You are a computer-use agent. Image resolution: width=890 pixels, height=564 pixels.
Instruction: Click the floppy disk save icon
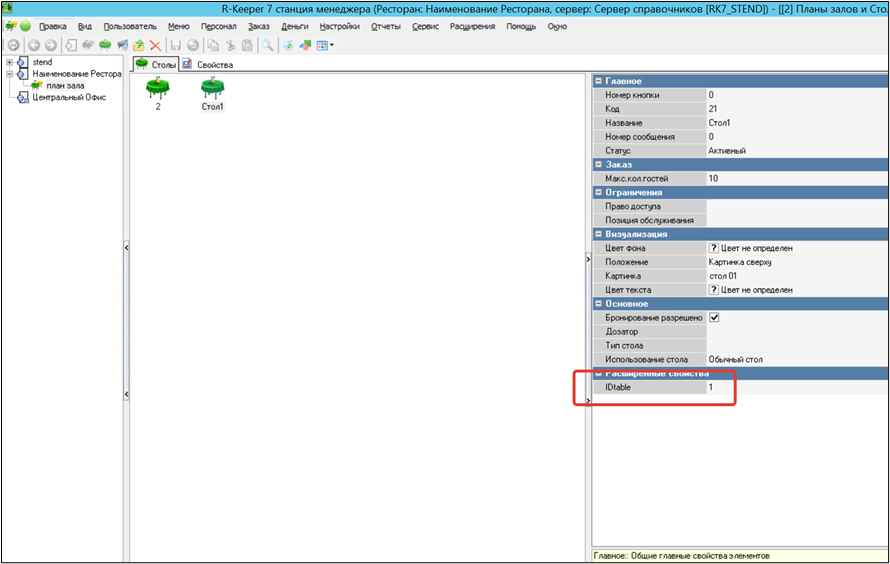[175, 45]
